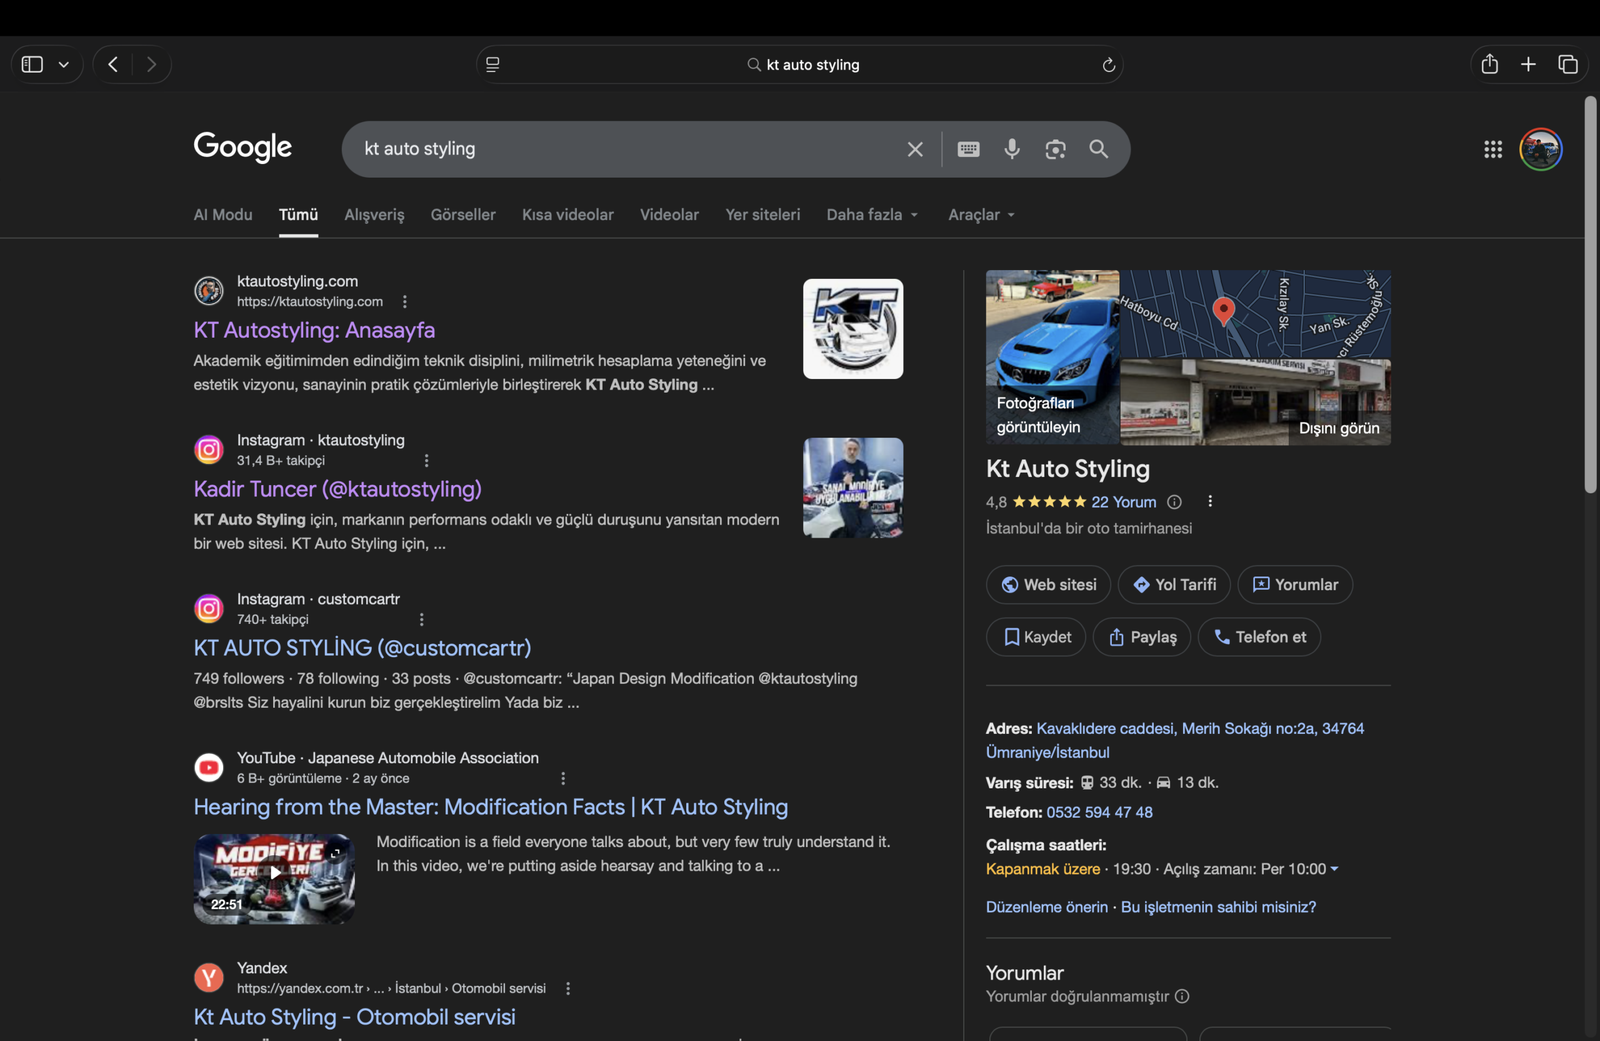Open the map preview with red pin
This screenshot has height=1041, width=1600.
tap(1255, 314)
